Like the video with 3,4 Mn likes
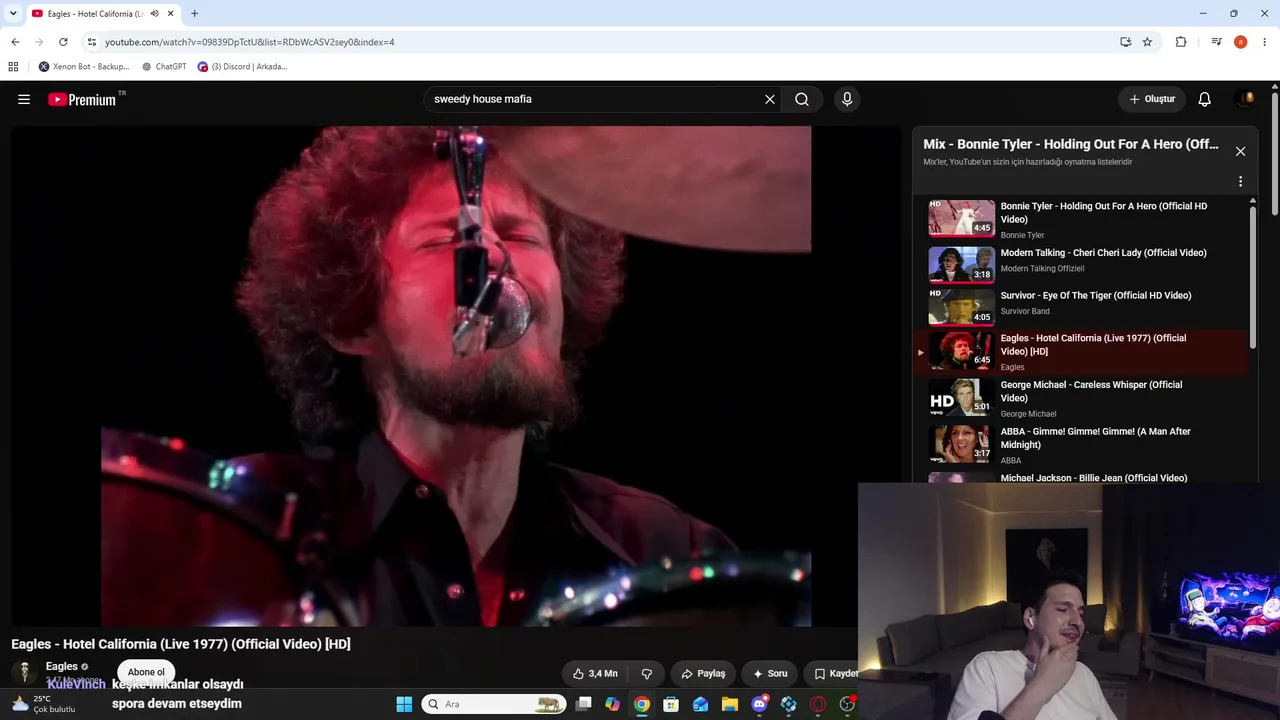1280x720 pixels. click(596, 674)
